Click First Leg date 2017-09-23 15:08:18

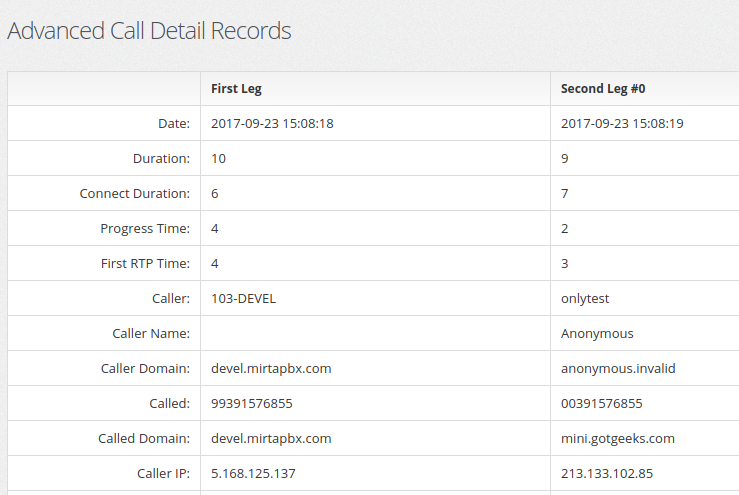point(272,124)
